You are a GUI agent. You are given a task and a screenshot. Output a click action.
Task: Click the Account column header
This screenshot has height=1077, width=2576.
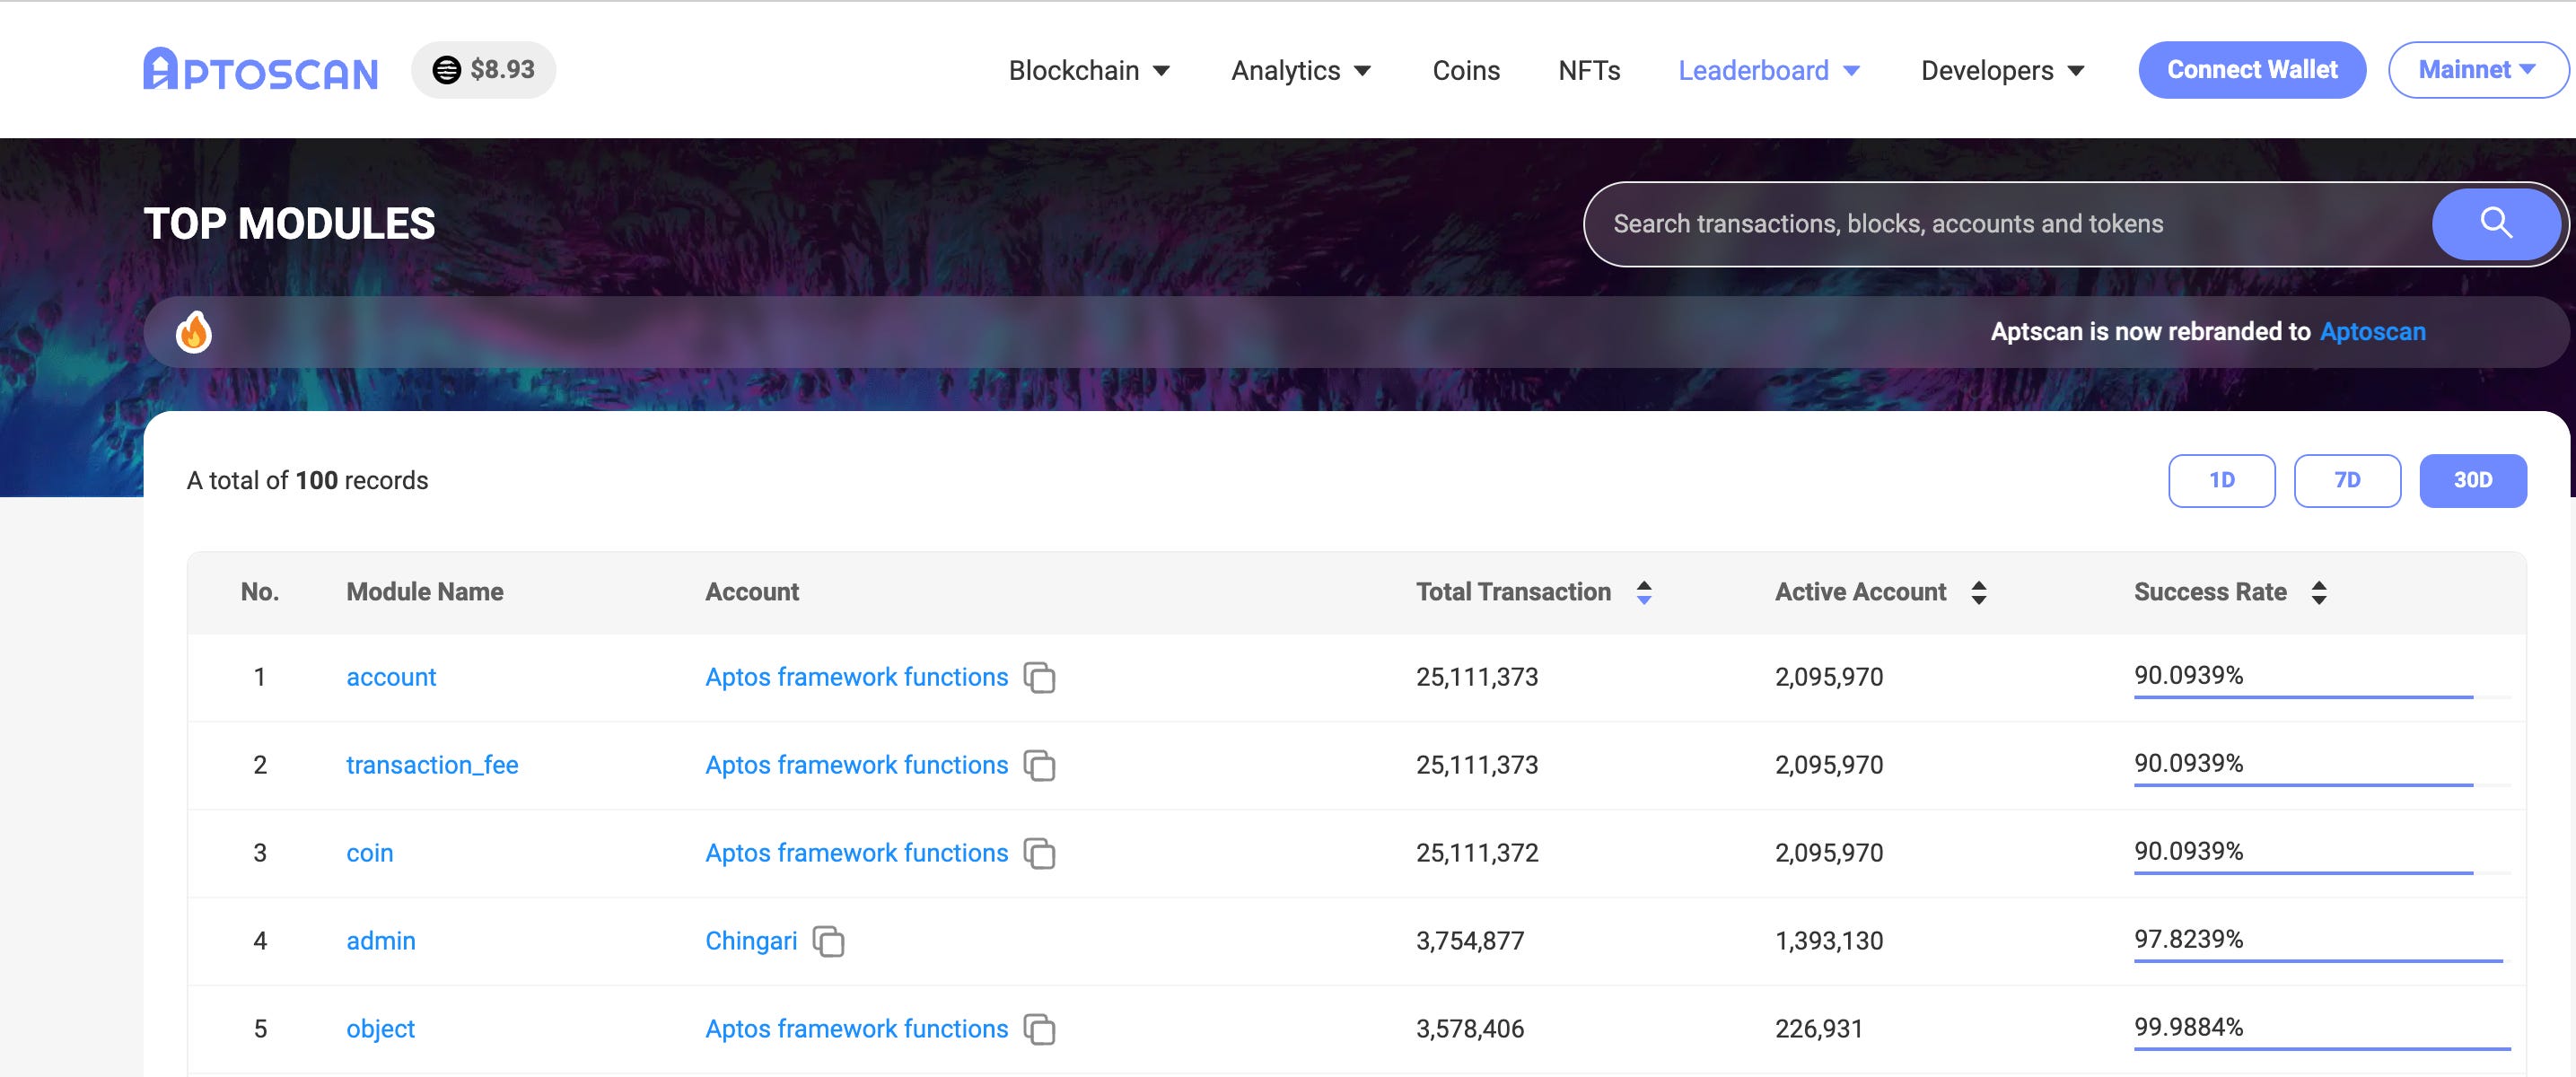coord(752,592)
